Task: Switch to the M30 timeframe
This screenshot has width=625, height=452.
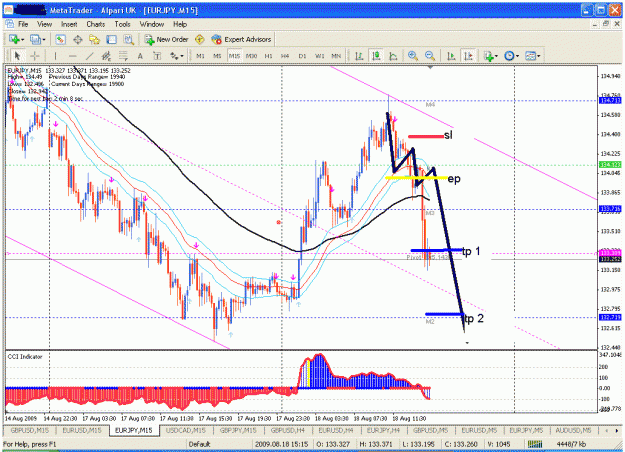Action: coord(252,56)
